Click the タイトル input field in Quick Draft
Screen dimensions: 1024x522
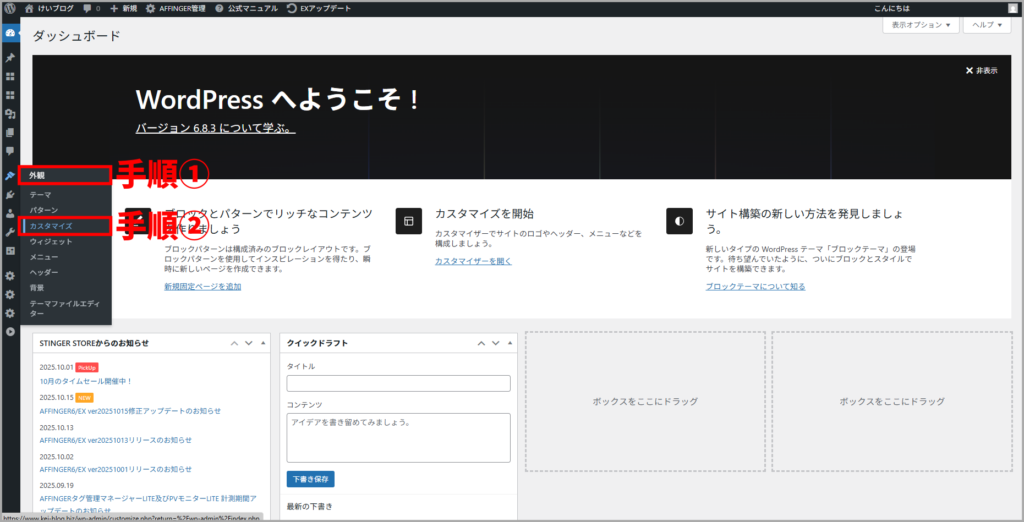pyautogui.click(x=398, y=383)
